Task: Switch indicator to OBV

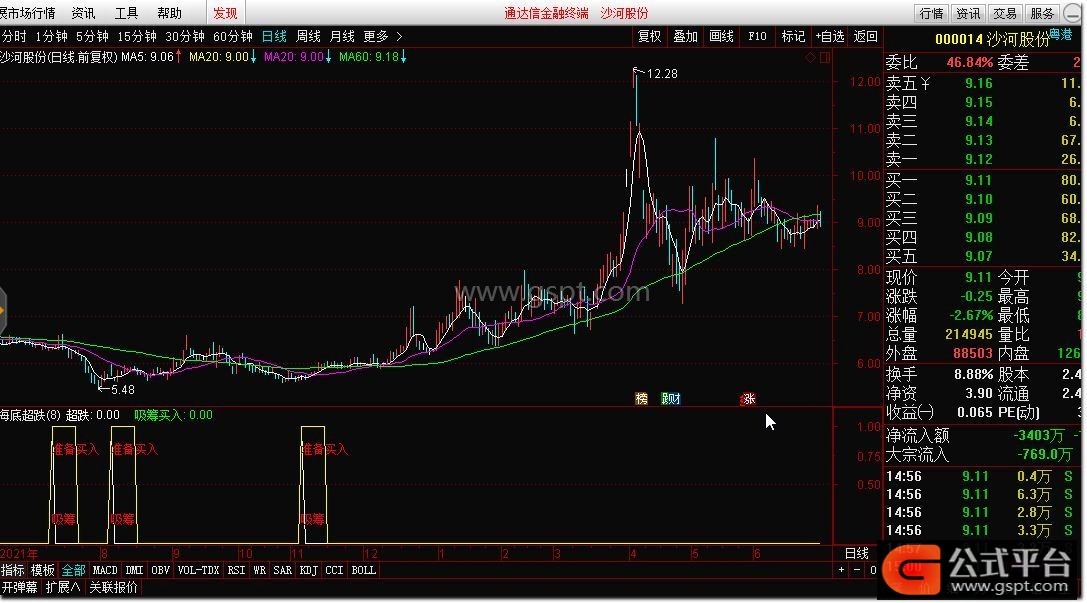Action: [160, 570]
